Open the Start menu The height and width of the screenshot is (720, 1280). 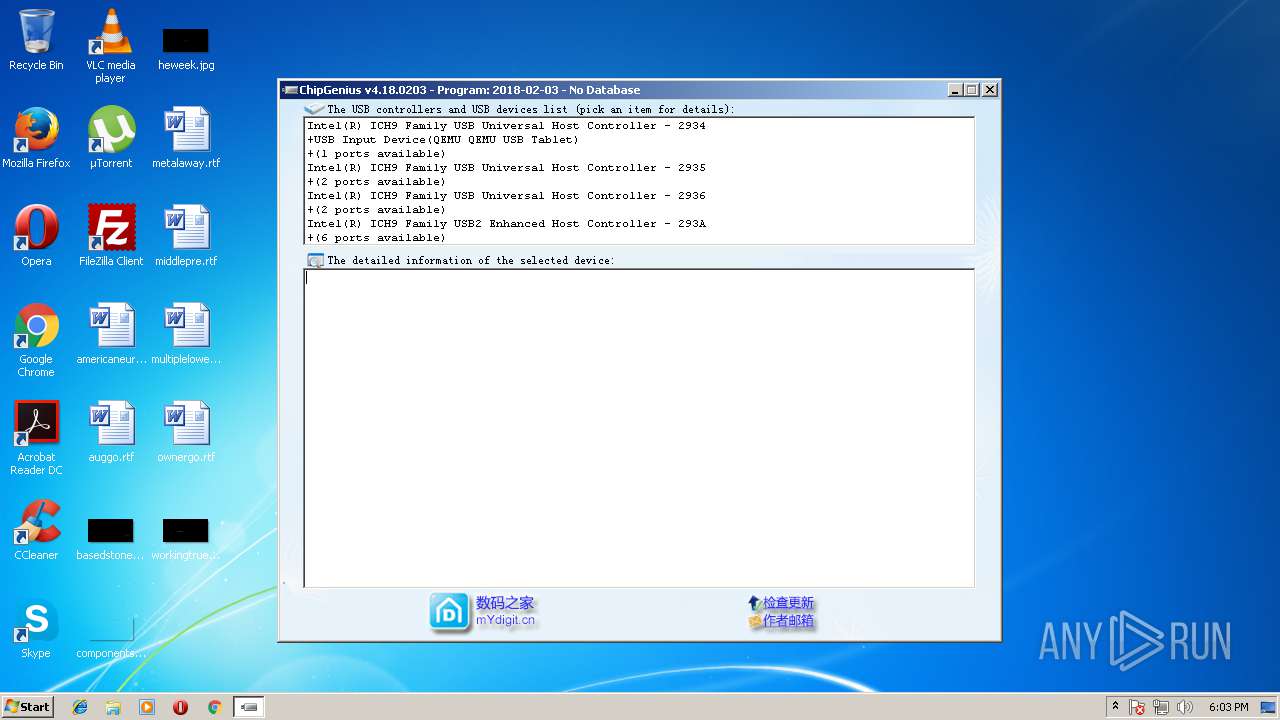(x=27, y=707)
